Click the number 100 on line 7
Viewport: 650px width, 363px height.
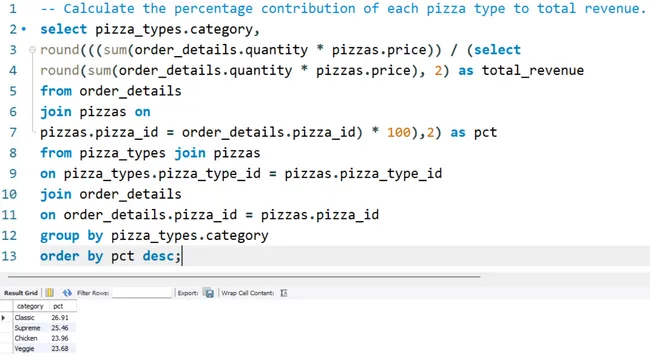coord(399,133)
